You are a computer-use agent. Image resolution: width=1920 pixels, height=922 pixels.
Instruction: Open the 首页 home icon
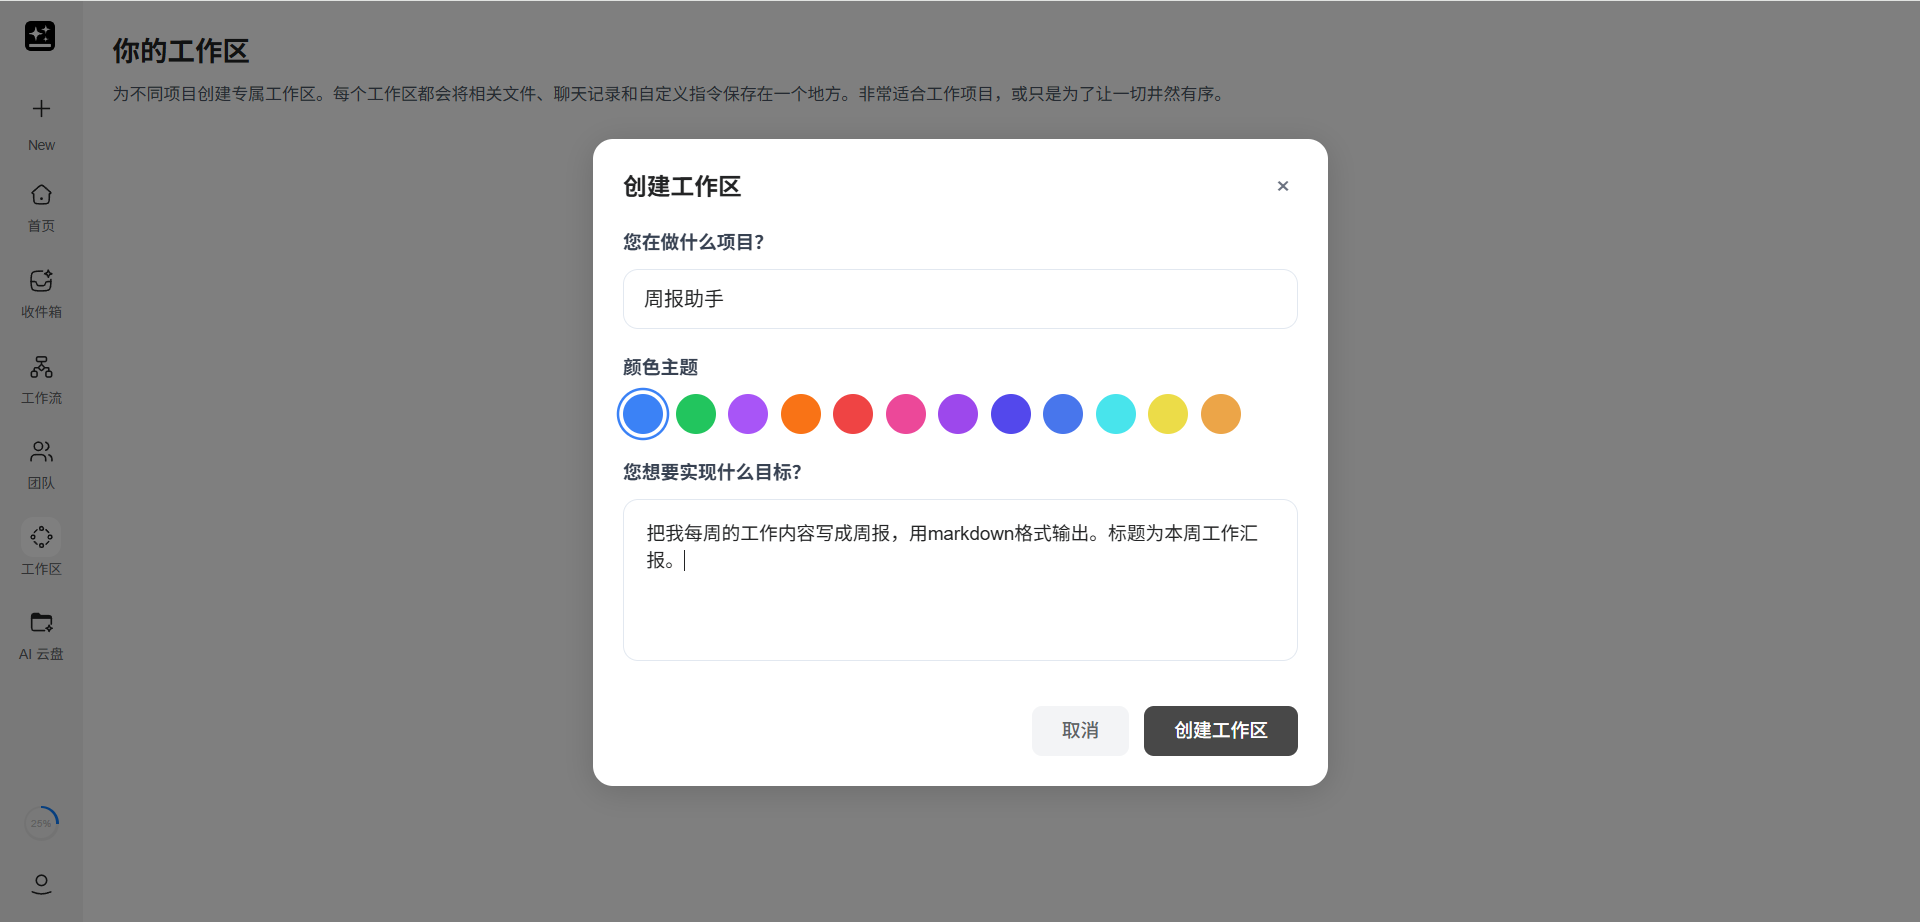tap(41, 195)
